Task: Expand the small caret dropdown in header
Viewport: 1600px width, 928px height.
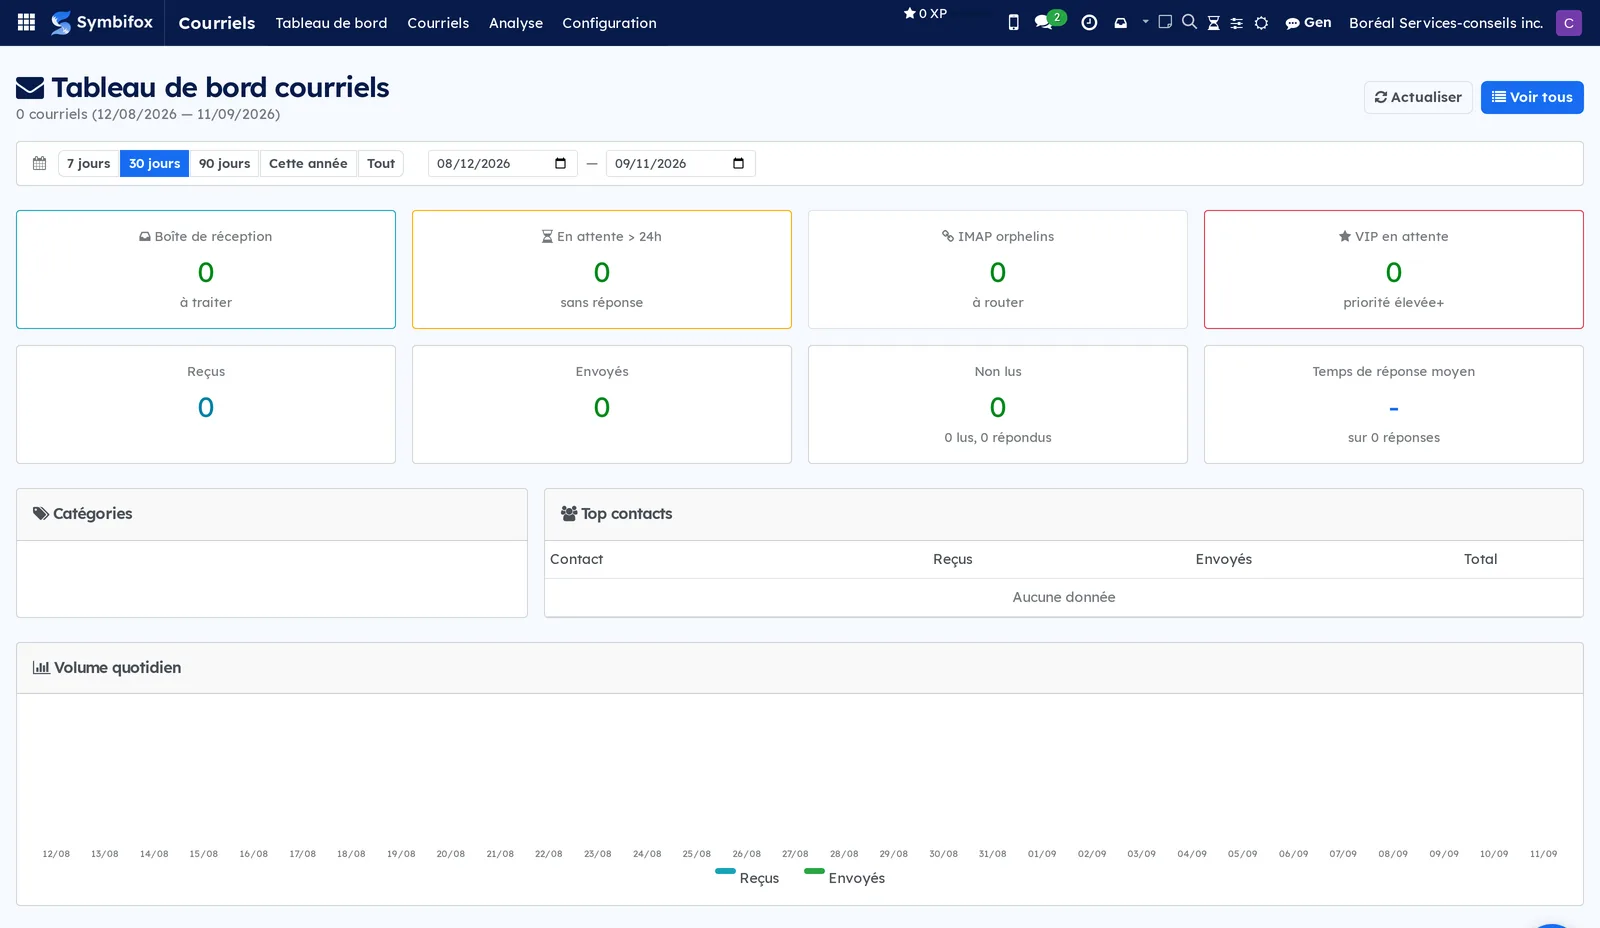Action: pos(1145,21)
